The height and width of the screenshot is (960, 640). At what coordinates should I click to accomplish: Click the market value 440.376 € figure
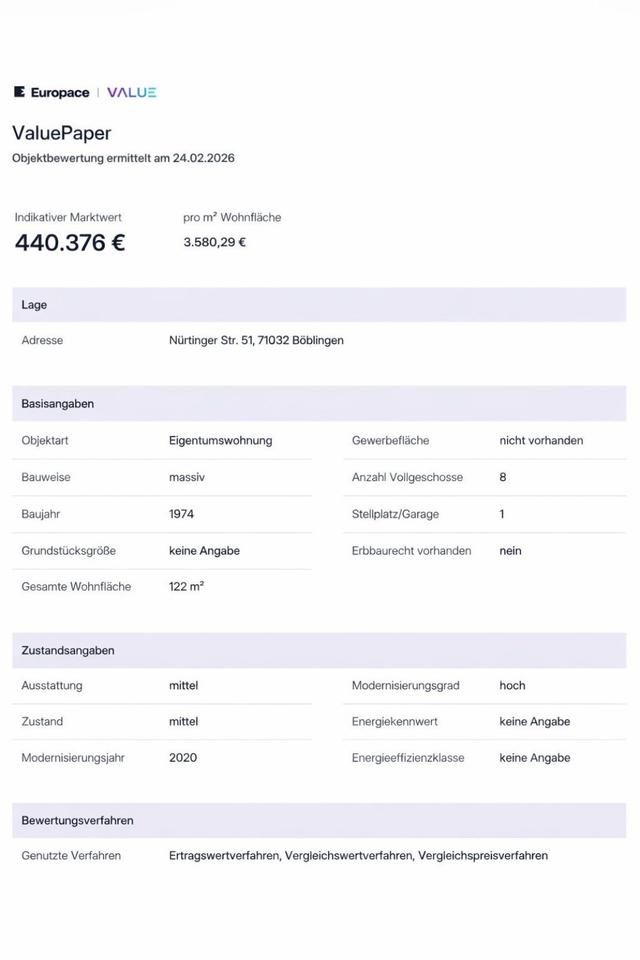(x=70, y=242)
